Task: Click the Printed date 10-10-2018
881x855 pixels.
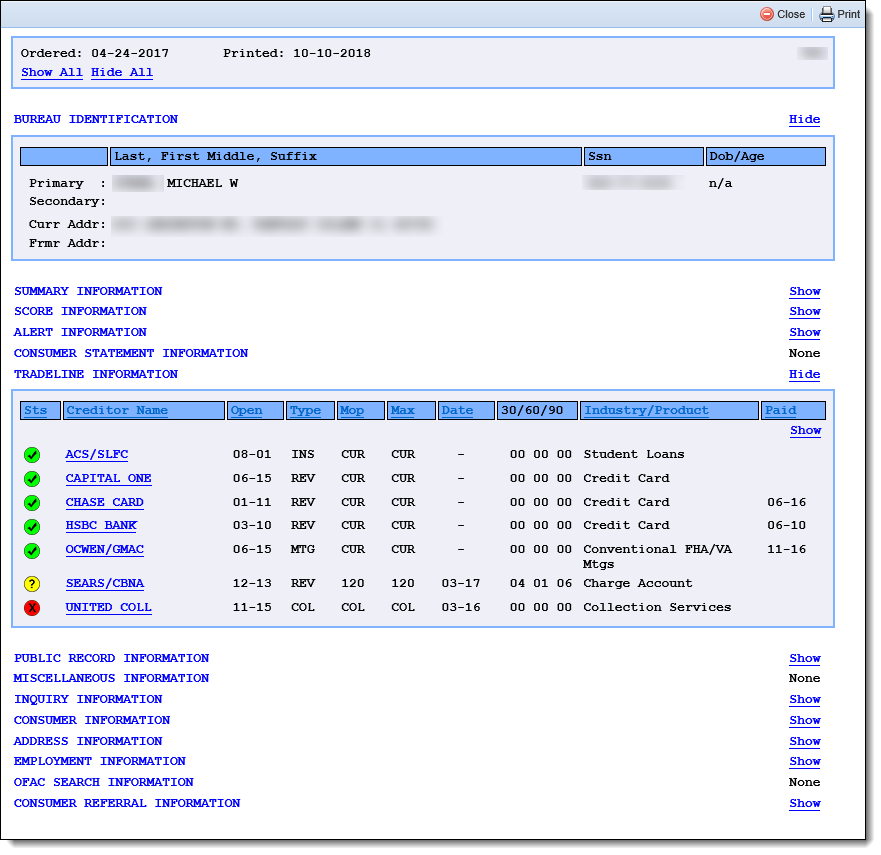Action: click(331, 53)
